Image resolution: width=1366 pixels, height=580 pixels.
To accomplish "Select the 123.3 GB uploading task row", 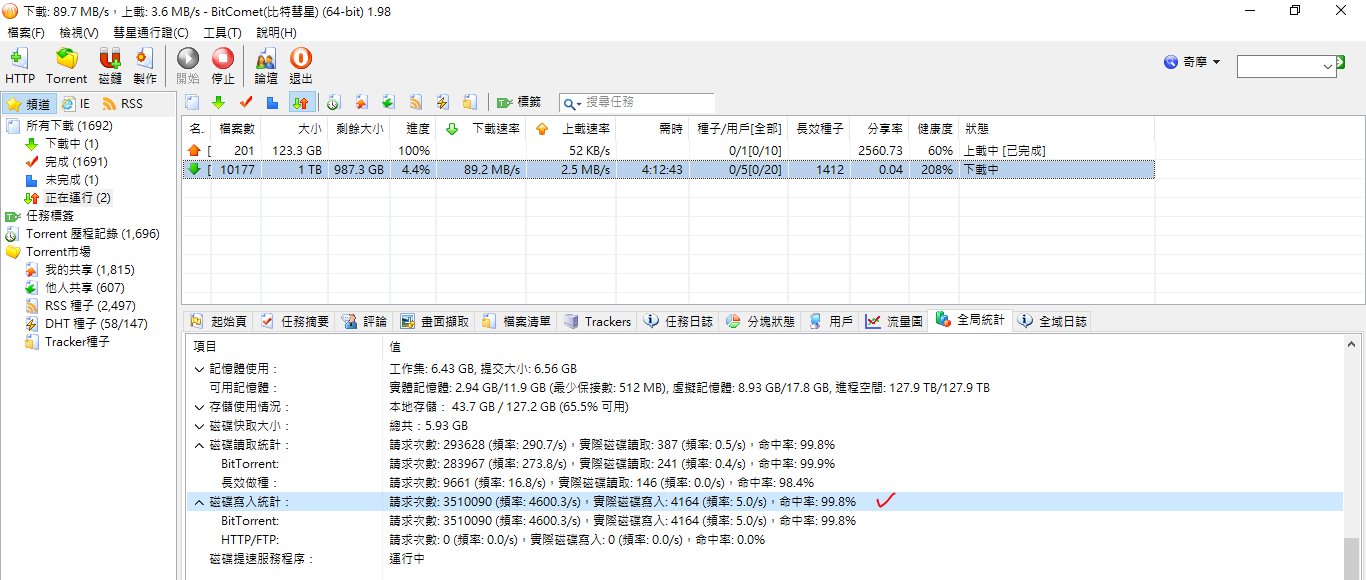I will point(668,150).
